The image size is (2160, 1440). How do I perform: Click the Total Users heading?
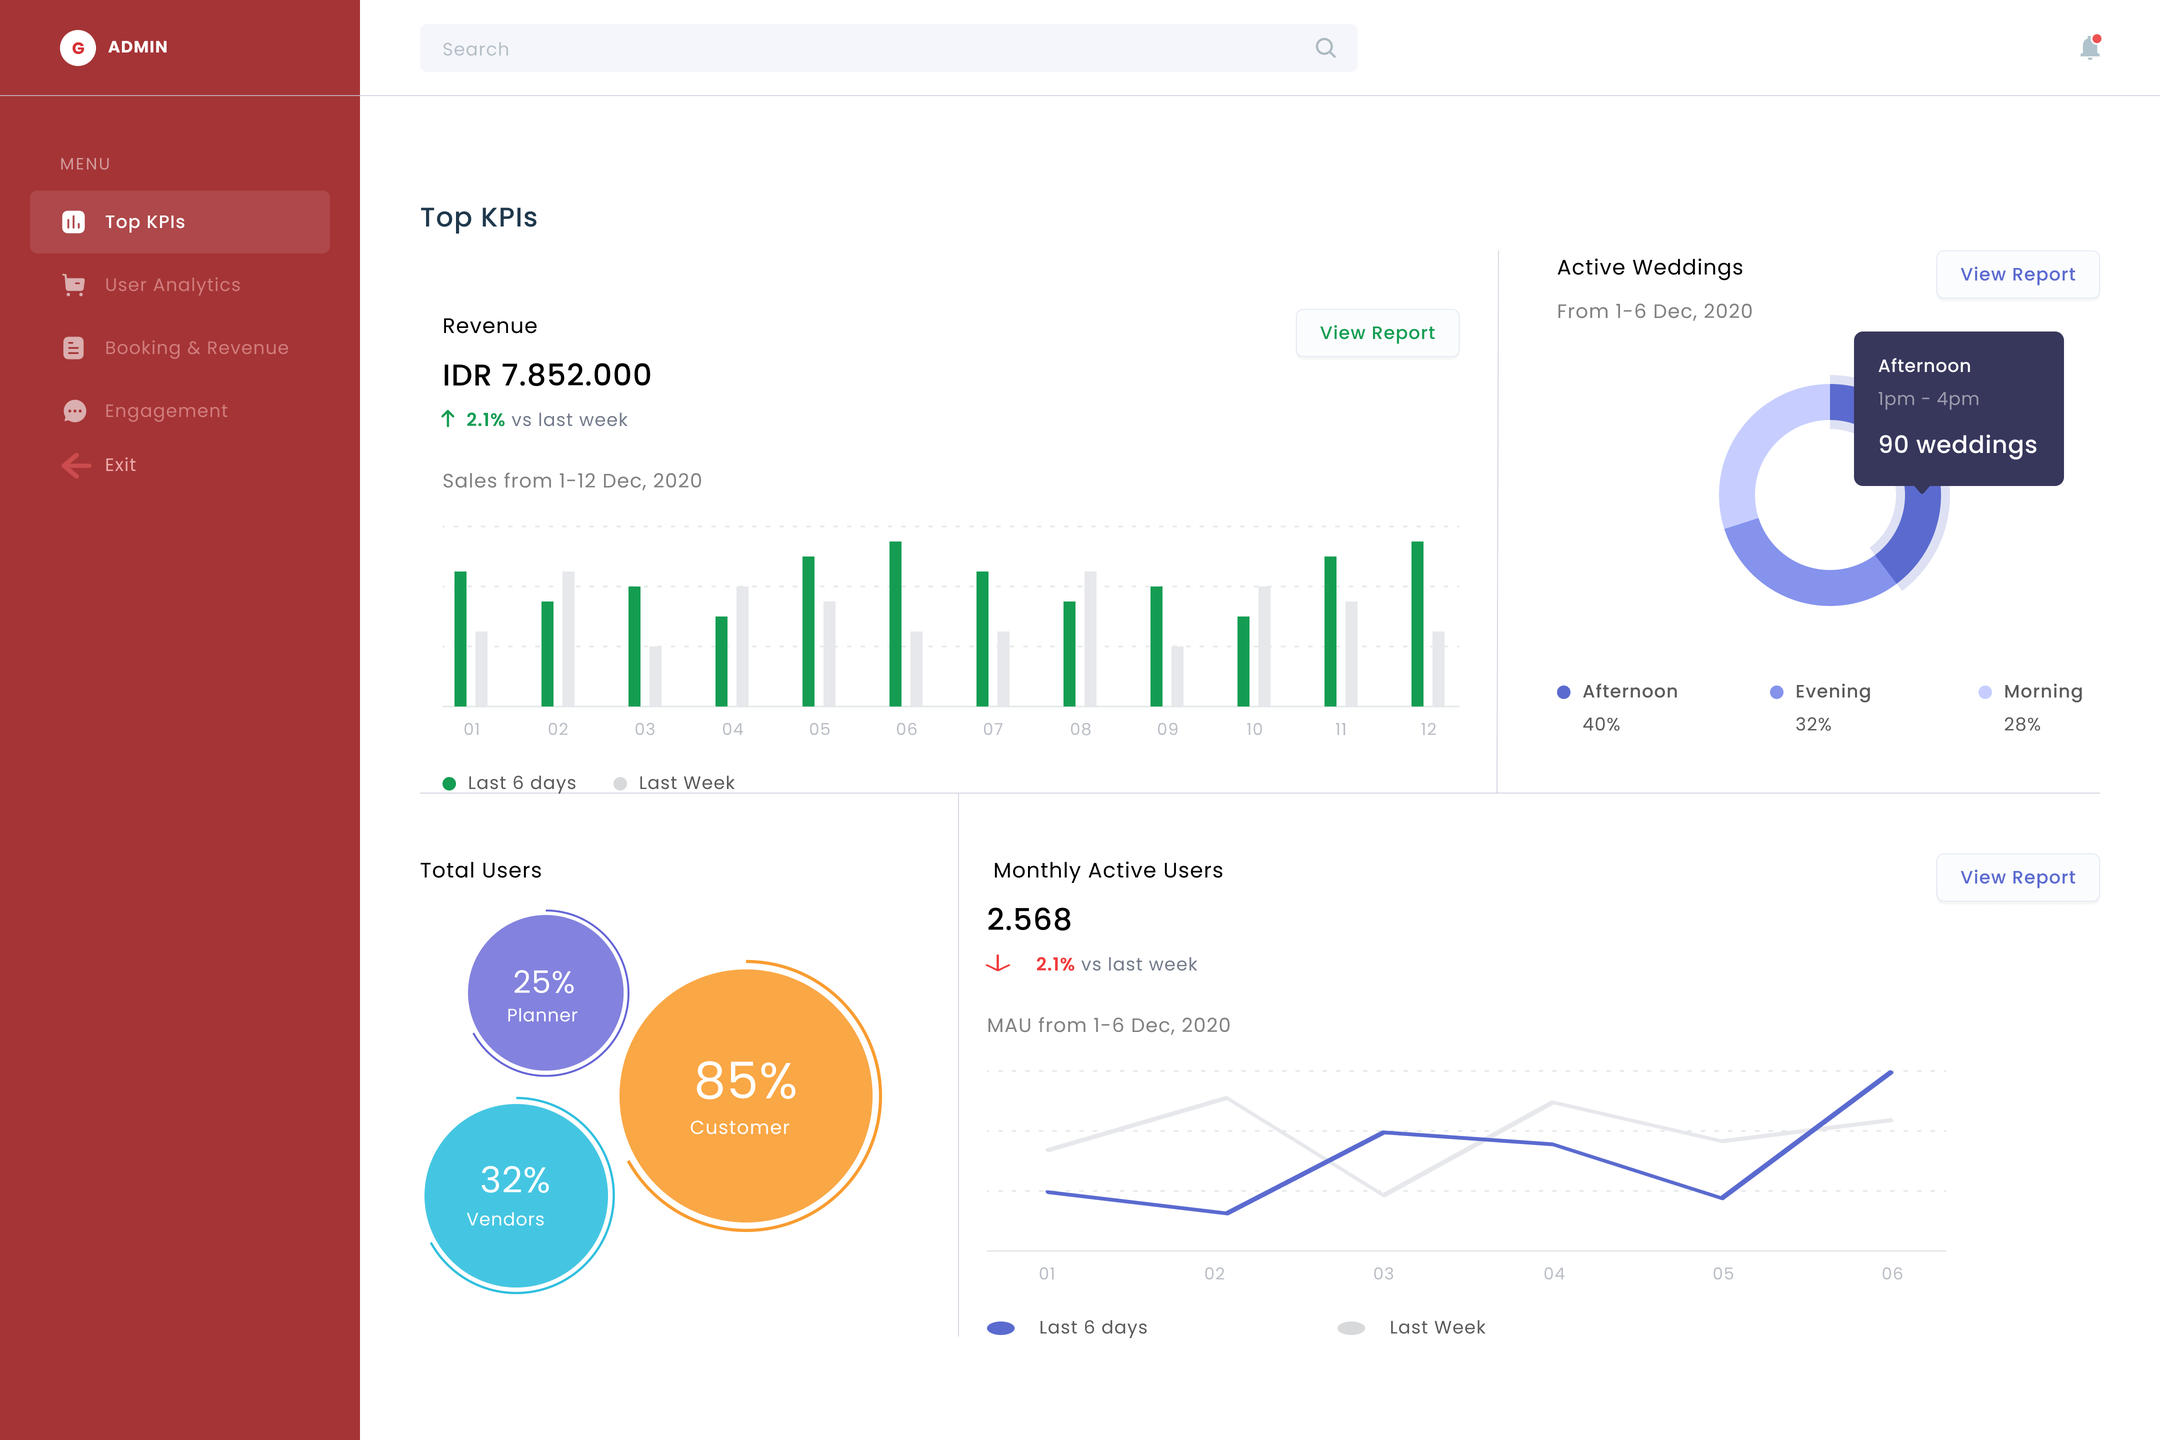pyautogui.click(x=480, y=870)
